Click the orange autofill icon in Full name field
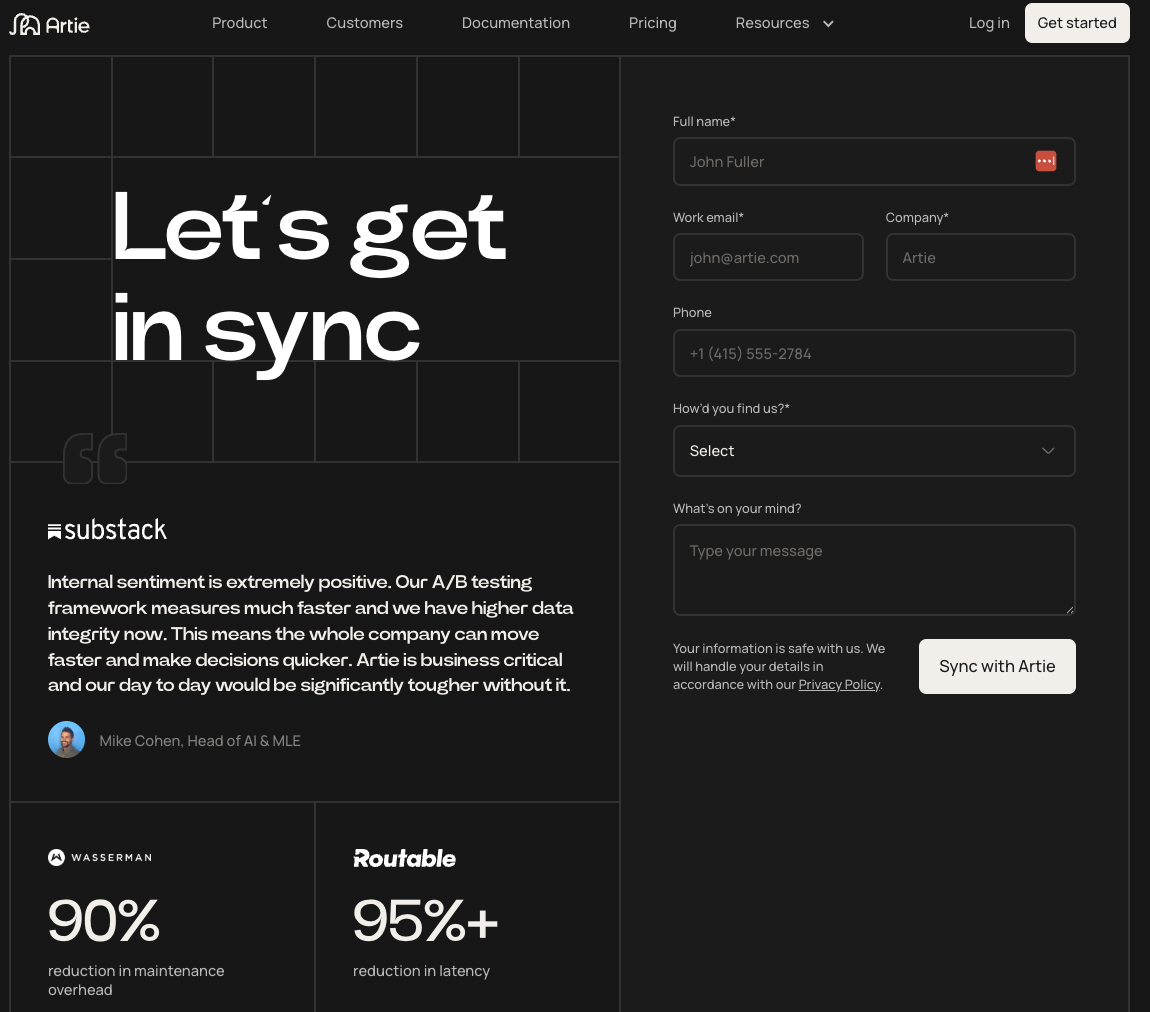Viewport: 1150px width, 1012px height. (x=1045, y=161)
